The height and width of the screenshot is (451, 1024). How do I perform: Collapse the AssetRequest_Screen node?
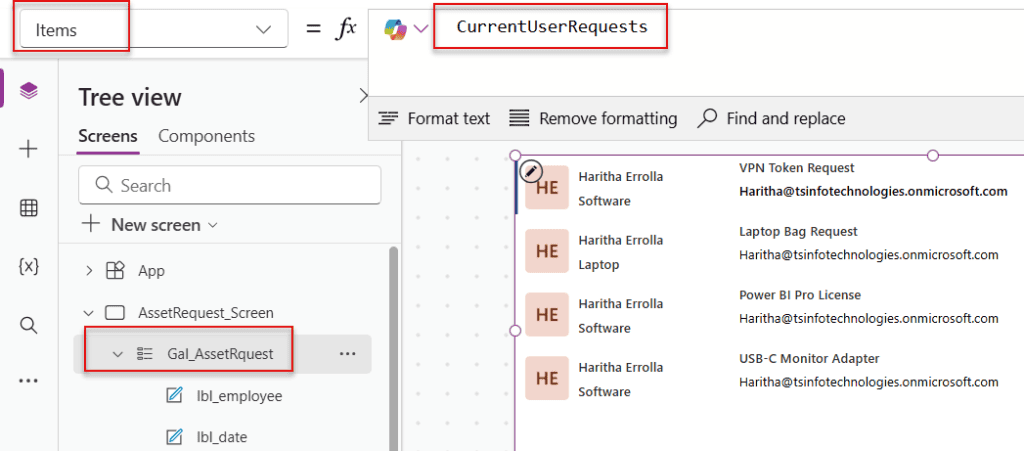point(89,313)
